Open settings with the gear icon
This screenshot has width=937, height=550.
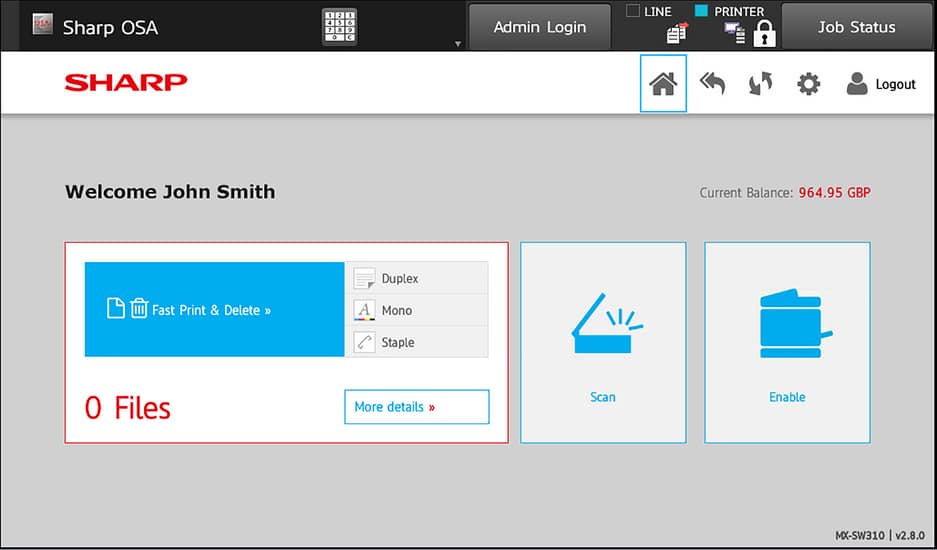click(x=808, y=84)
